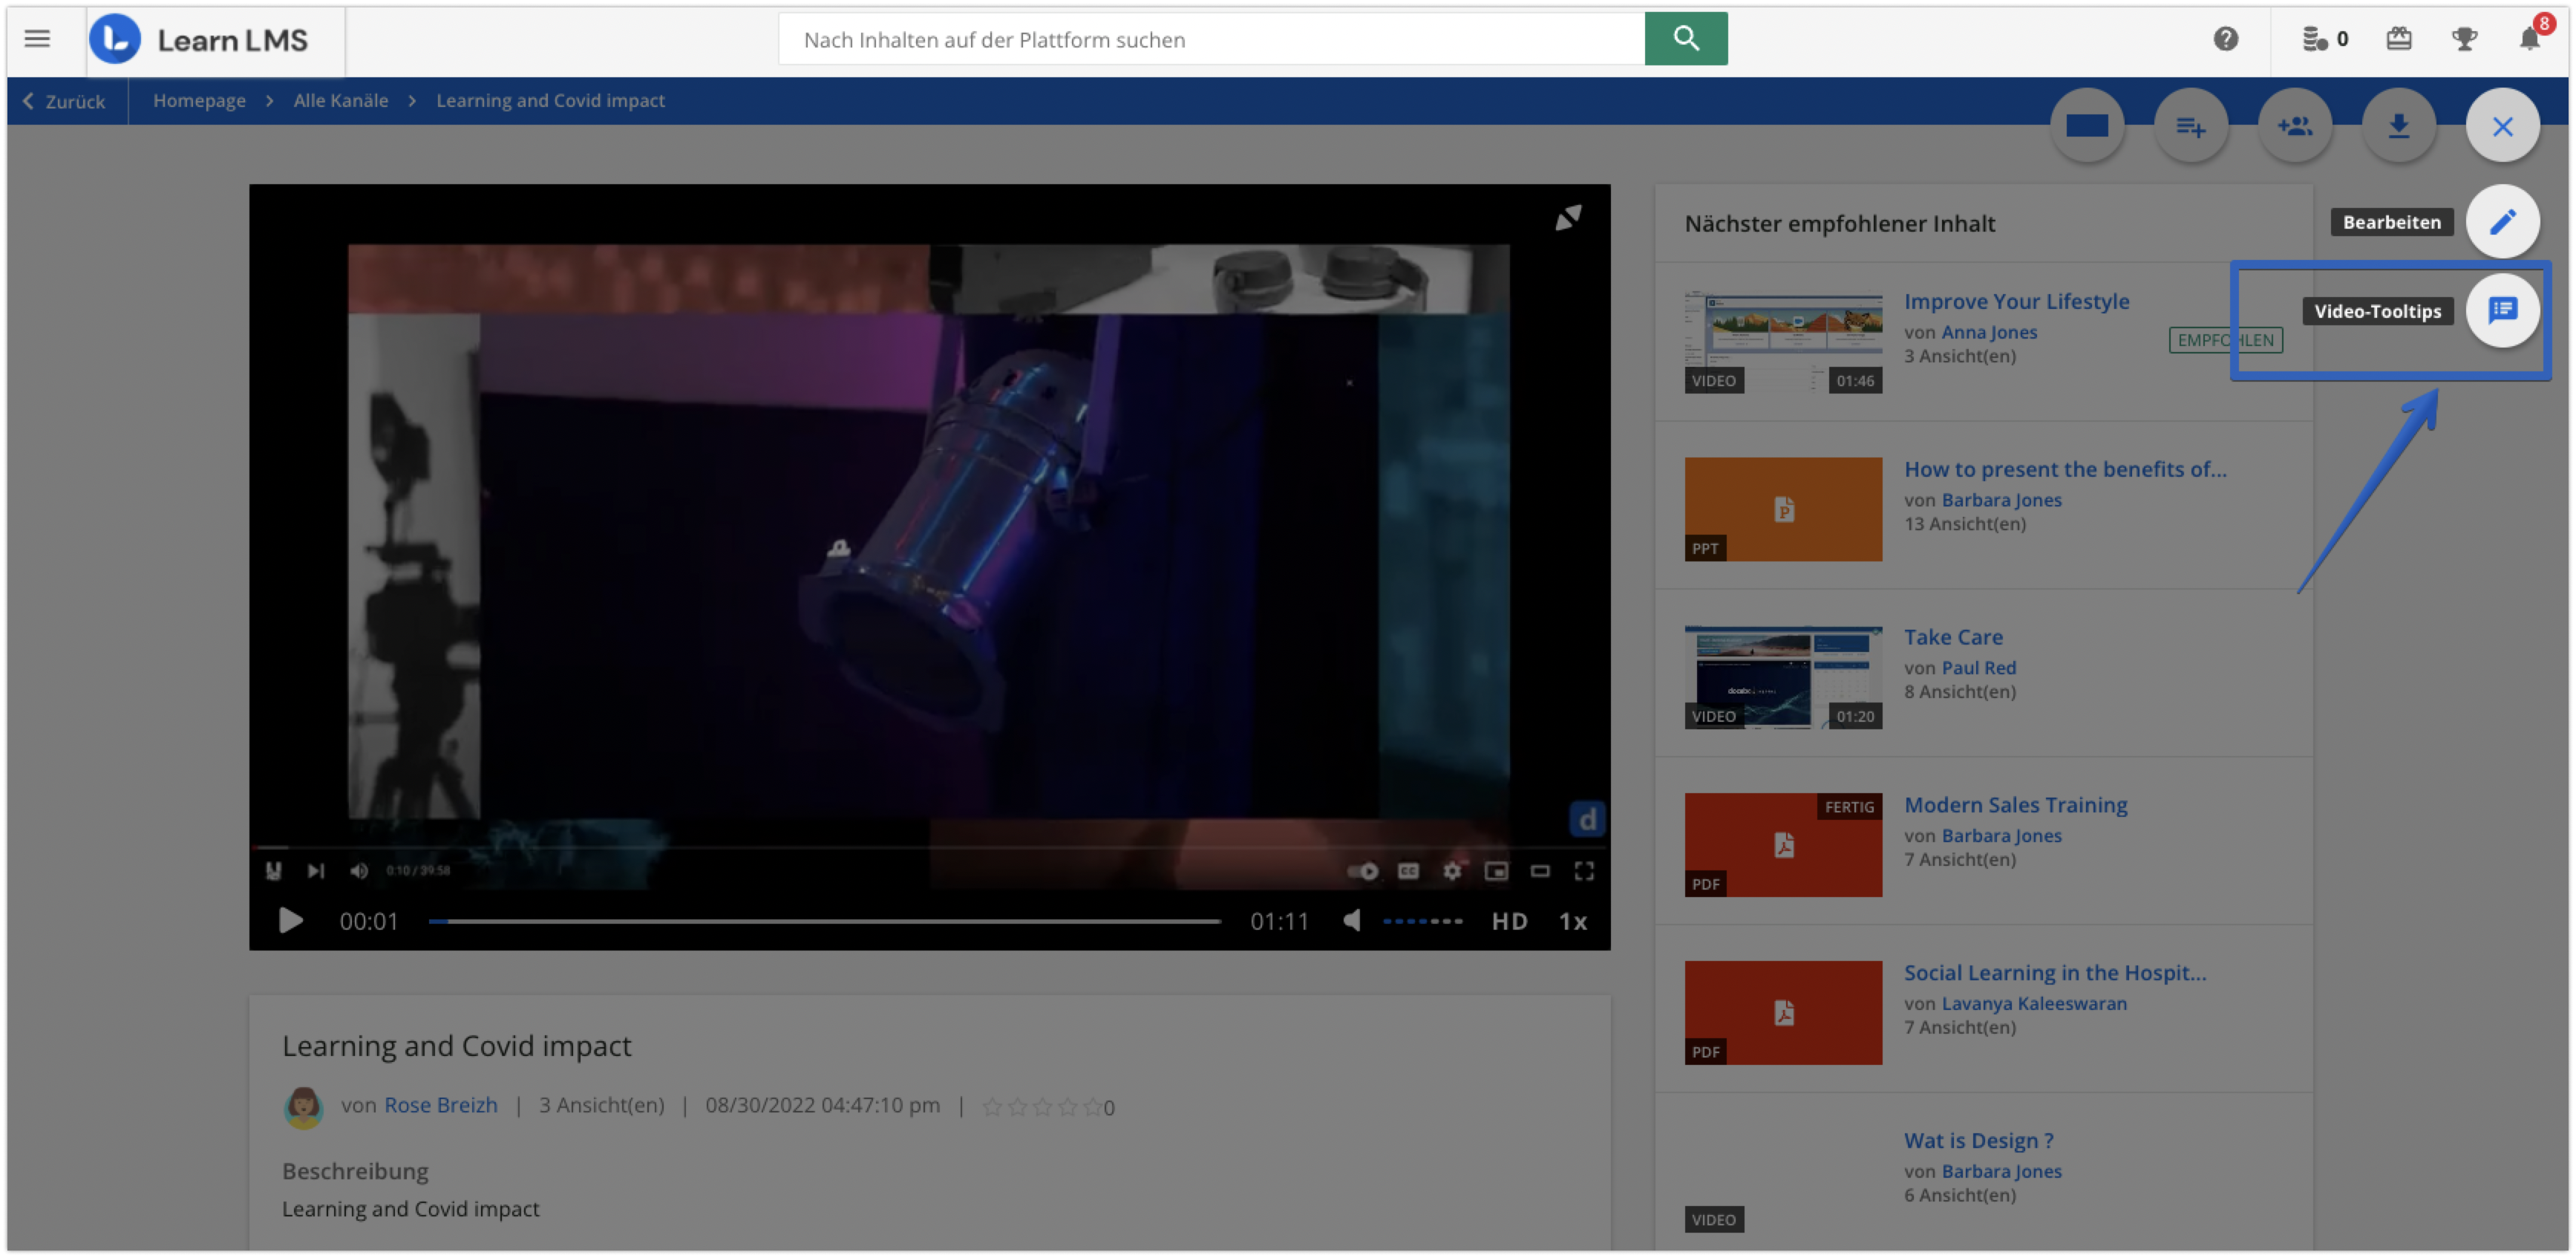Click the download icon button
This screenshot has height=1258, width=2576.
[2398, 126]
